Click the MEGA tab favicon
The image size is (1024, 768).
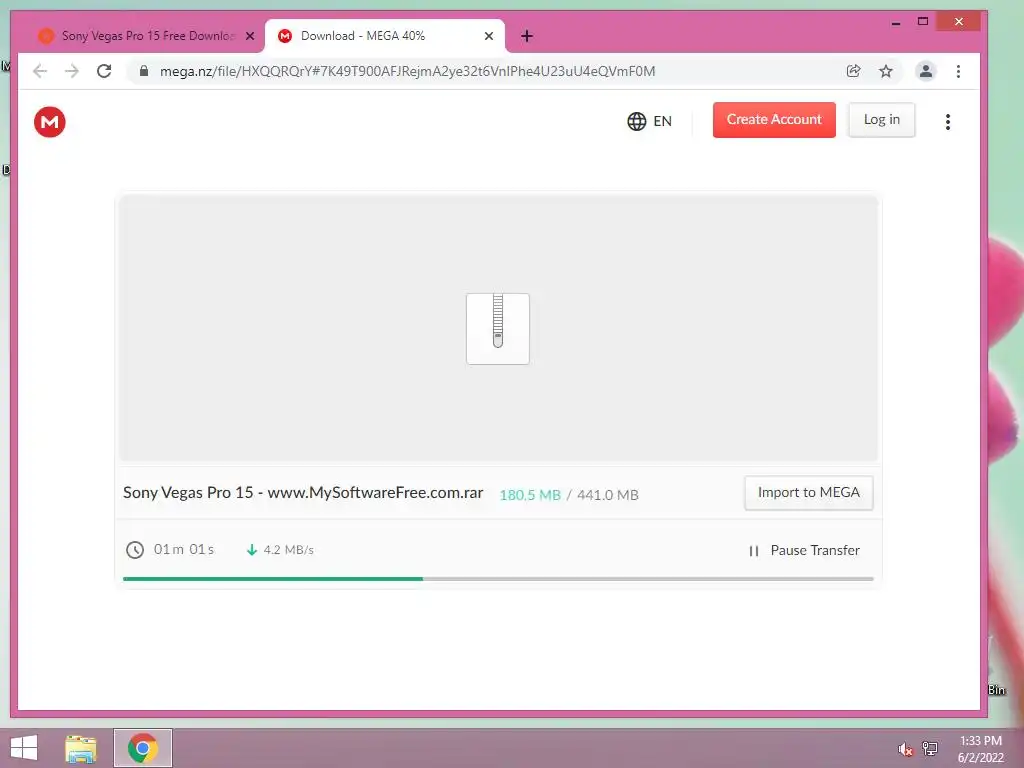(285, 36)
